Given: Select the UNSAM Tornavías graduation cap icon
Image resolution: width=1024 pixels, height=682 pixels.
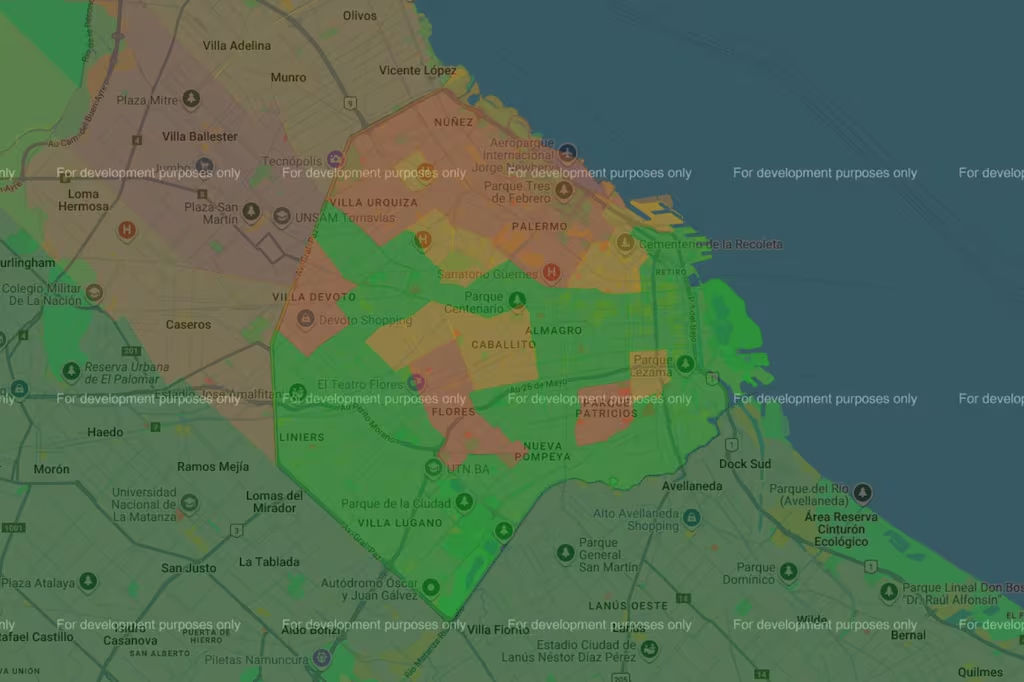Looking at the screenshot, I should click(x=282, y=216).
